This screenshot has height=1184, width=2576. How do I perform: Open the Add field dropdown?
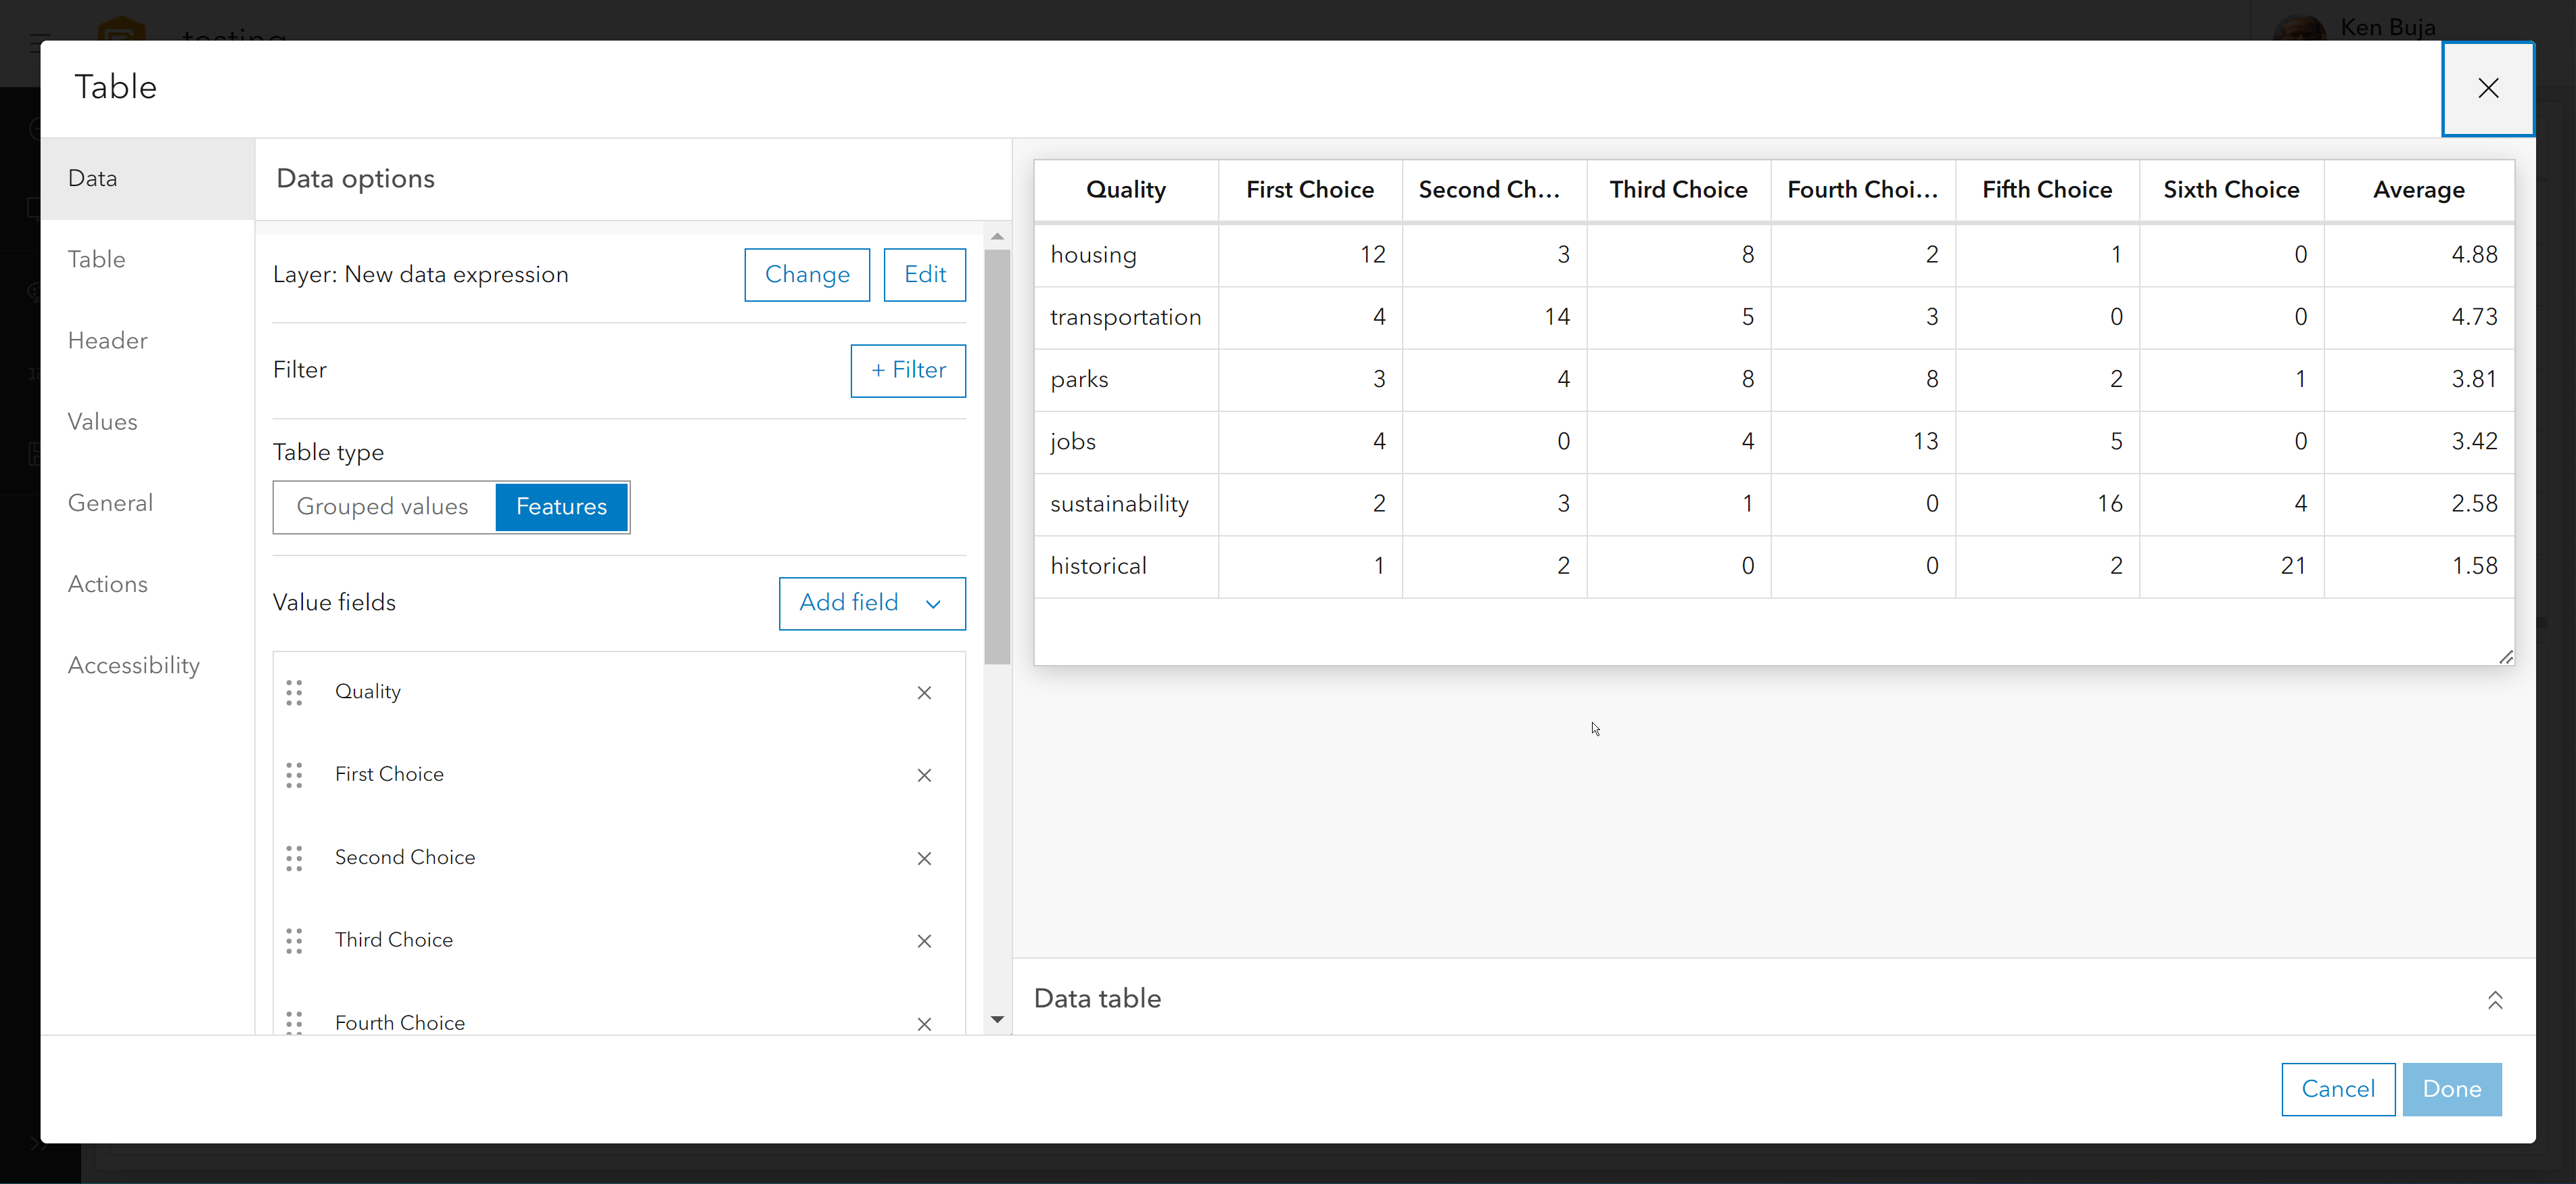click(x=871, y=603)
